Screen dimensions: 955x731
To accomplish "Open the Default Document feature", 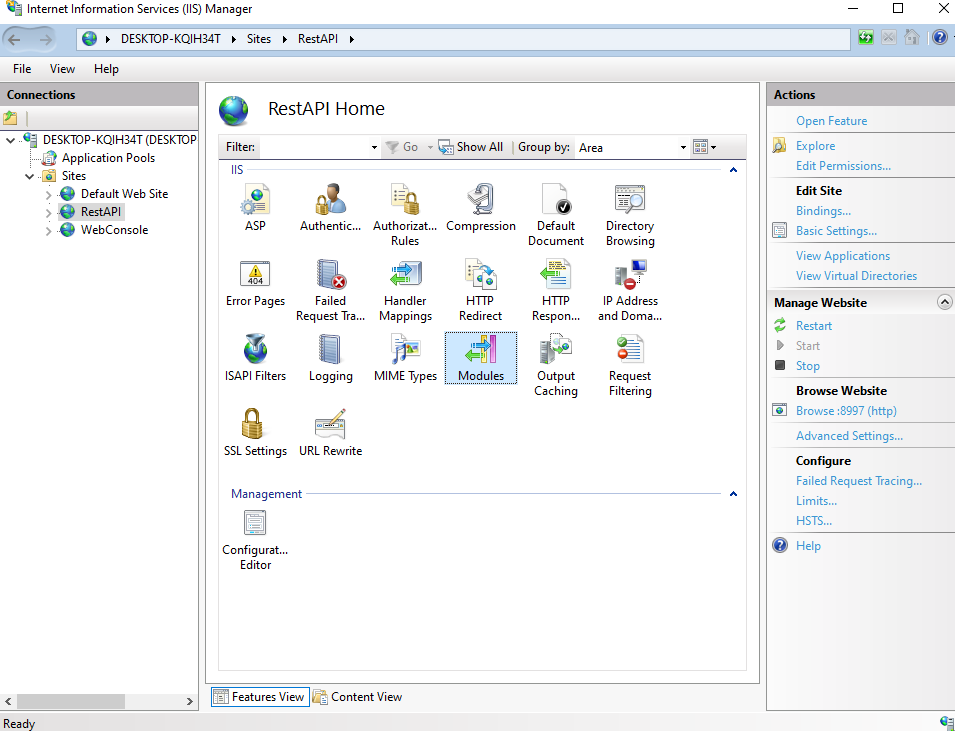I will pyautogui.click(x=555, y=215).
